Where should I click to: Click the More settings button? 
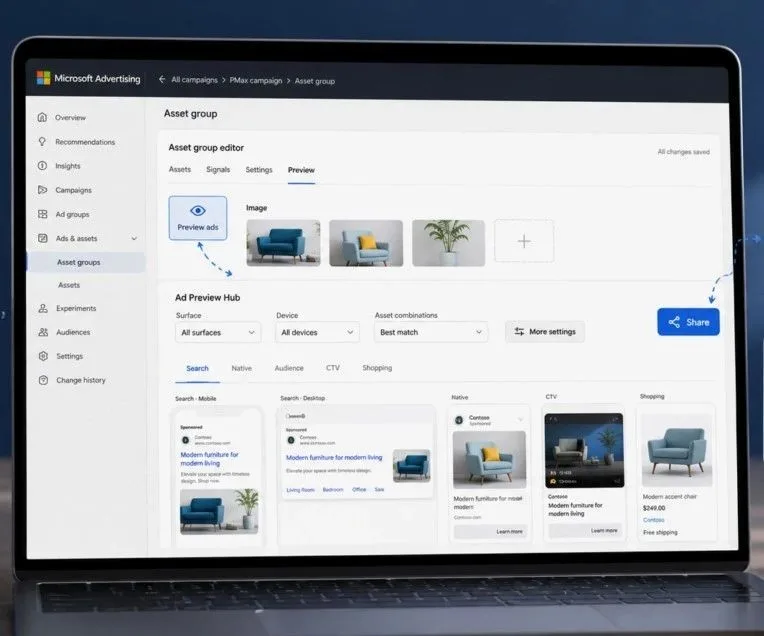coord(545,331)
